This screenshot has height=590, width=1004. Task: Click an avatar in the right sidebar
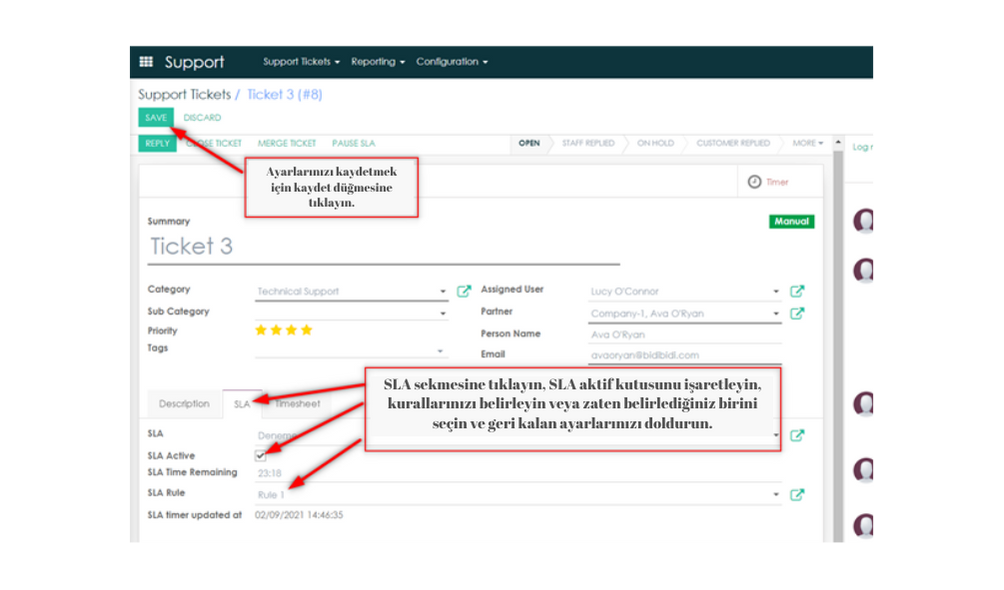coord(863,222)
